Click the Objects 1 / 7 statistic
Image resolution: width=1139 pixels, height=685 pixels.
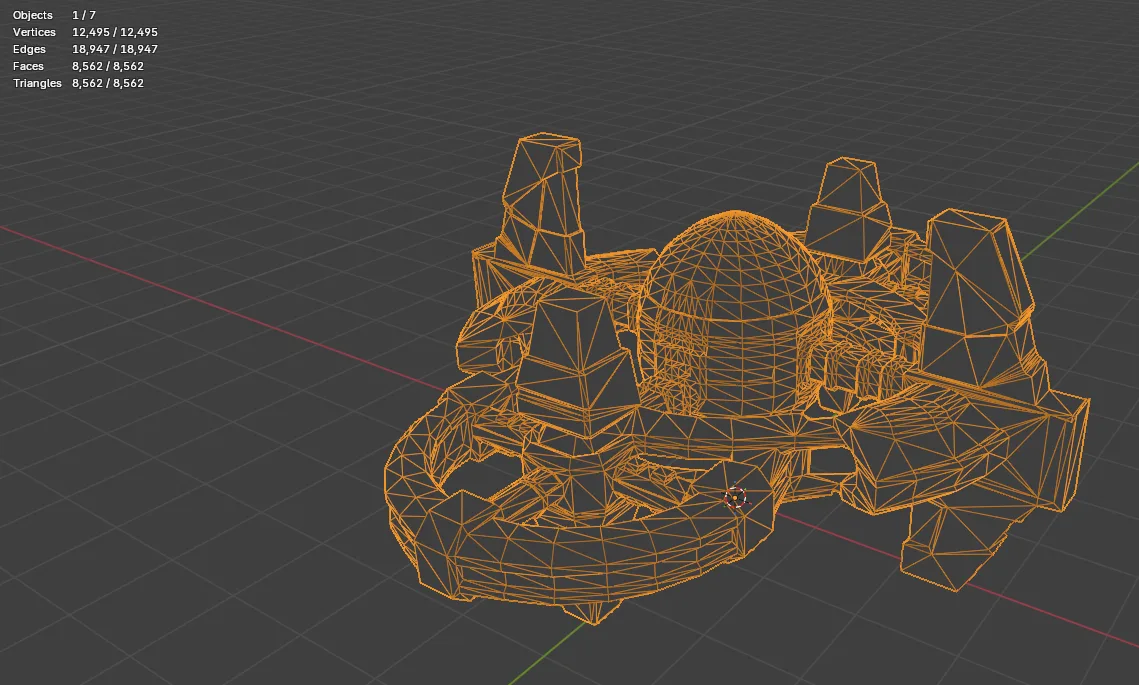(x=54, y=15)
